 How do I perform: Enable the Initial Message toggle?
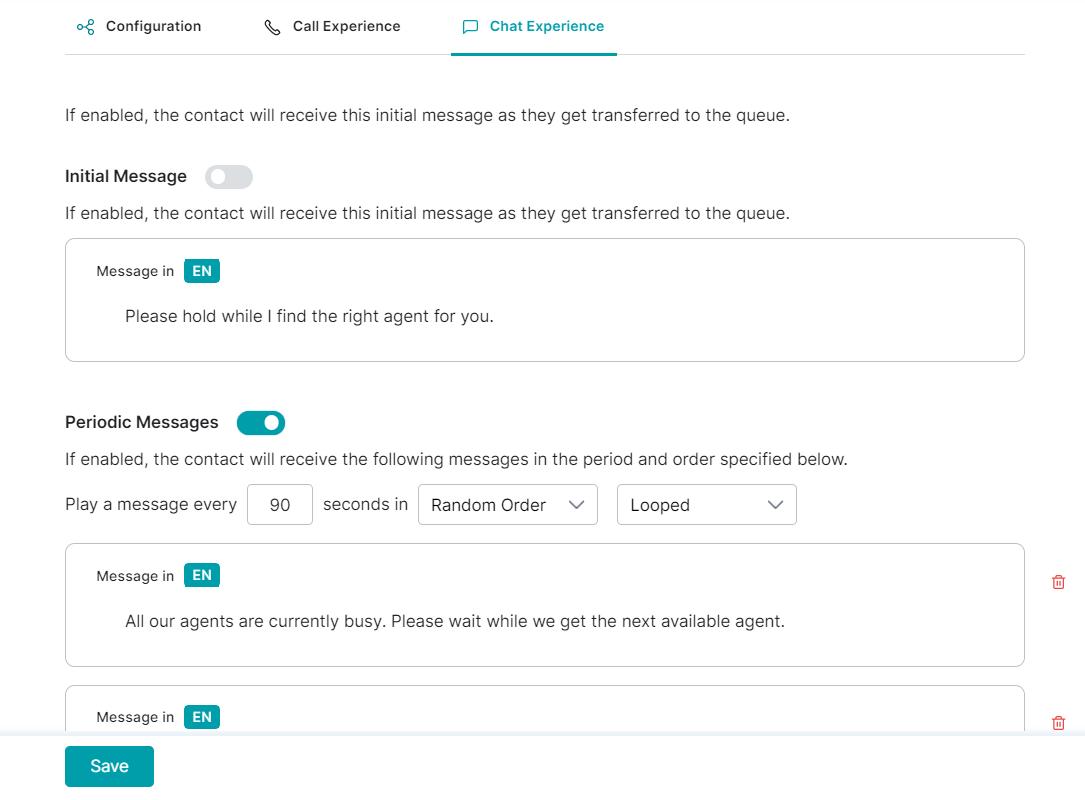coord(229,176)
